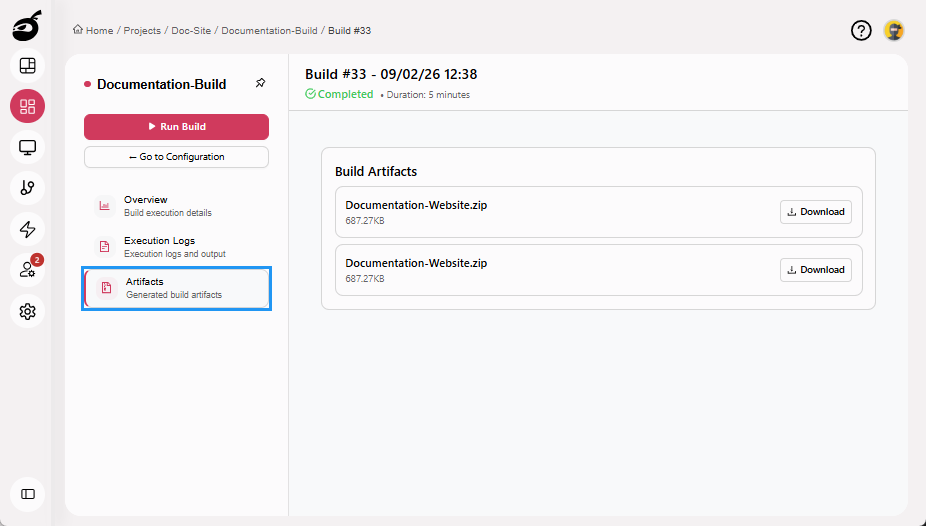Click the Execution Logs document icon

click(x=105, y=247)
